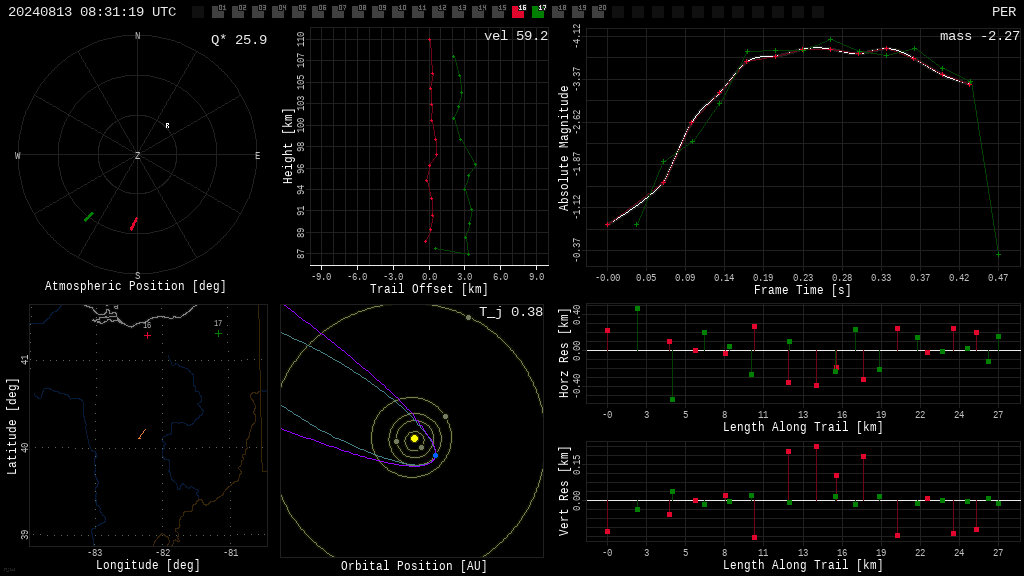Click the green station 17 cross on map
1024x576 pixels.
pos(218,334)
